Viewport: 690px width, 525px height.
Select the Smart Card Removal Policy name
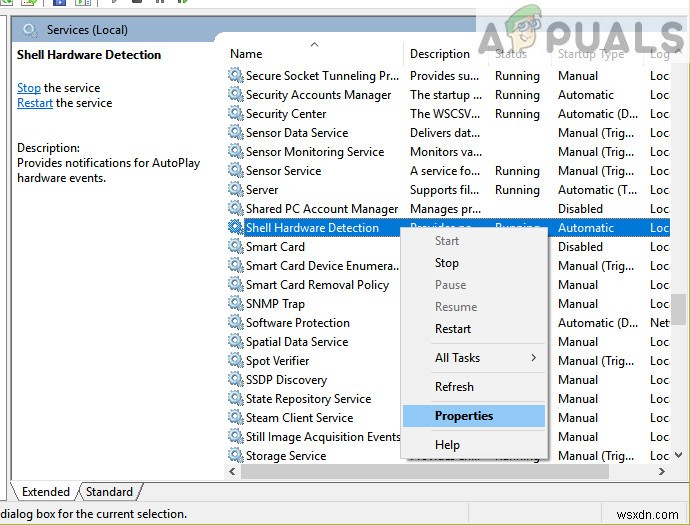coord(317,285)
